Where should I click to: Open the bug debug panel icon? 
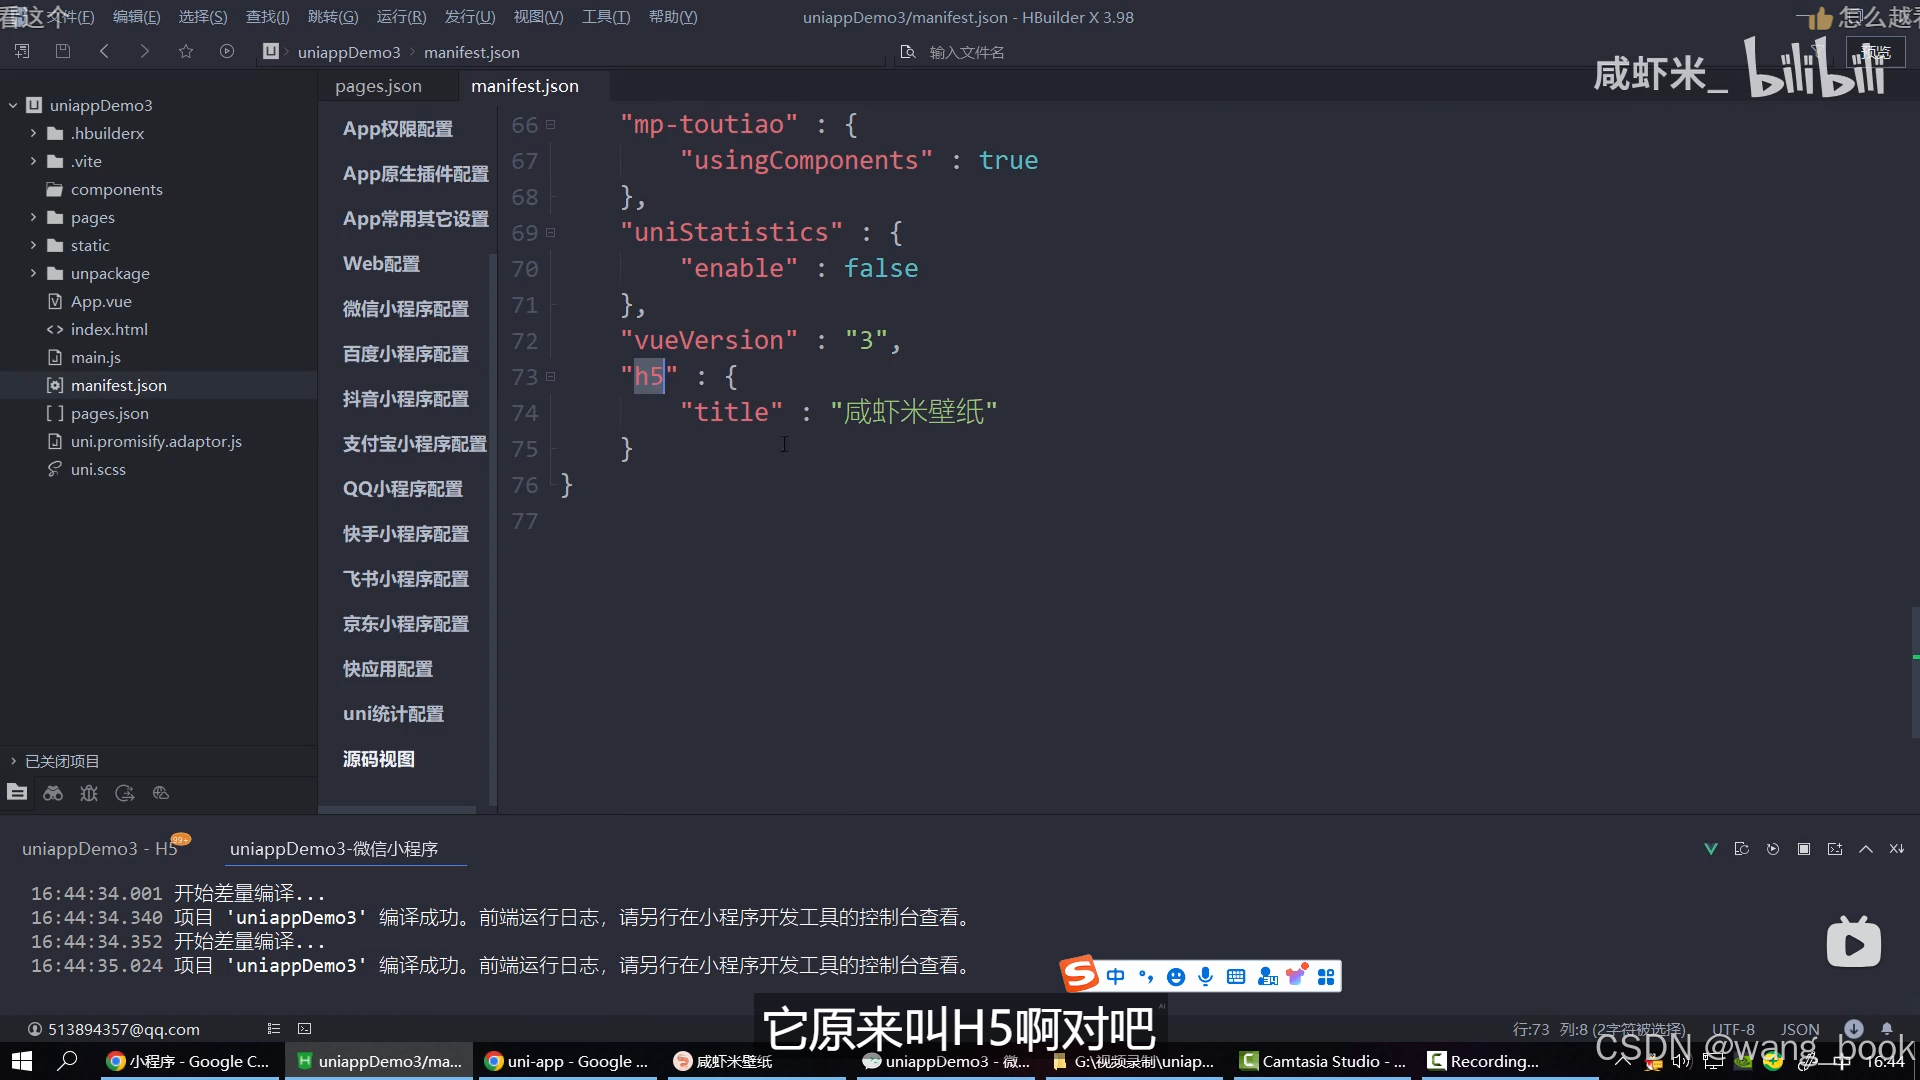pyautogui.click(x=89, y=793)
